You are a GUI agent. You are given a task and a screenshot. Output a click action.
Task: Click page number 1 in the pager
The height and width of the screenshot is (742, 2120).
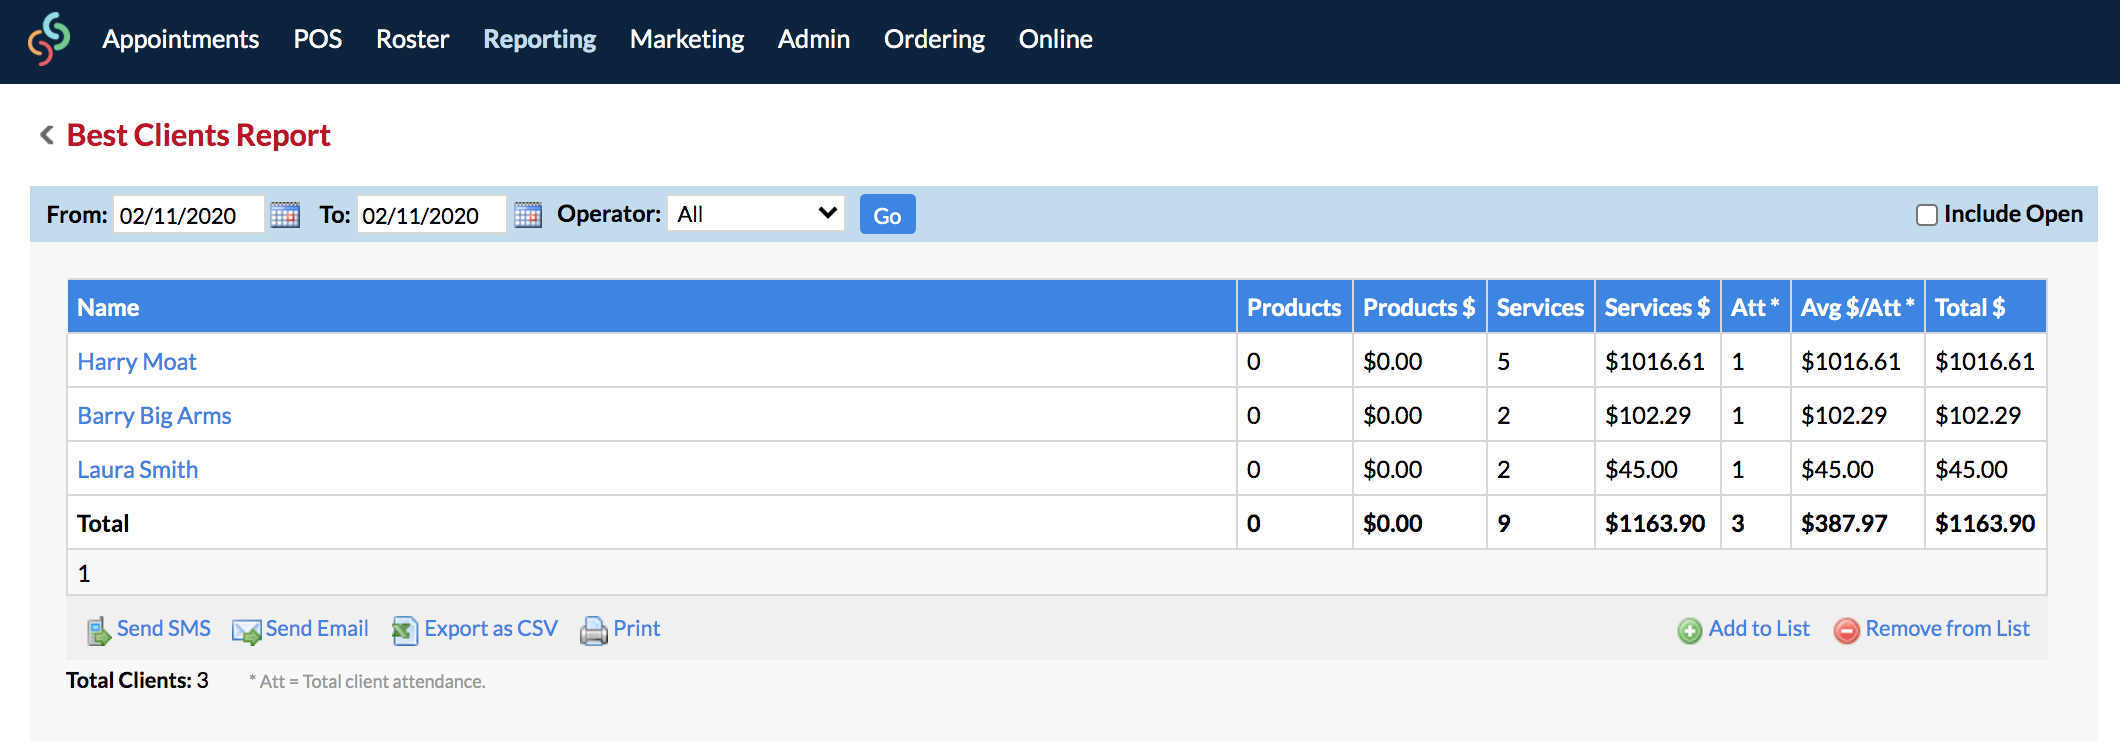pos(84,573)
